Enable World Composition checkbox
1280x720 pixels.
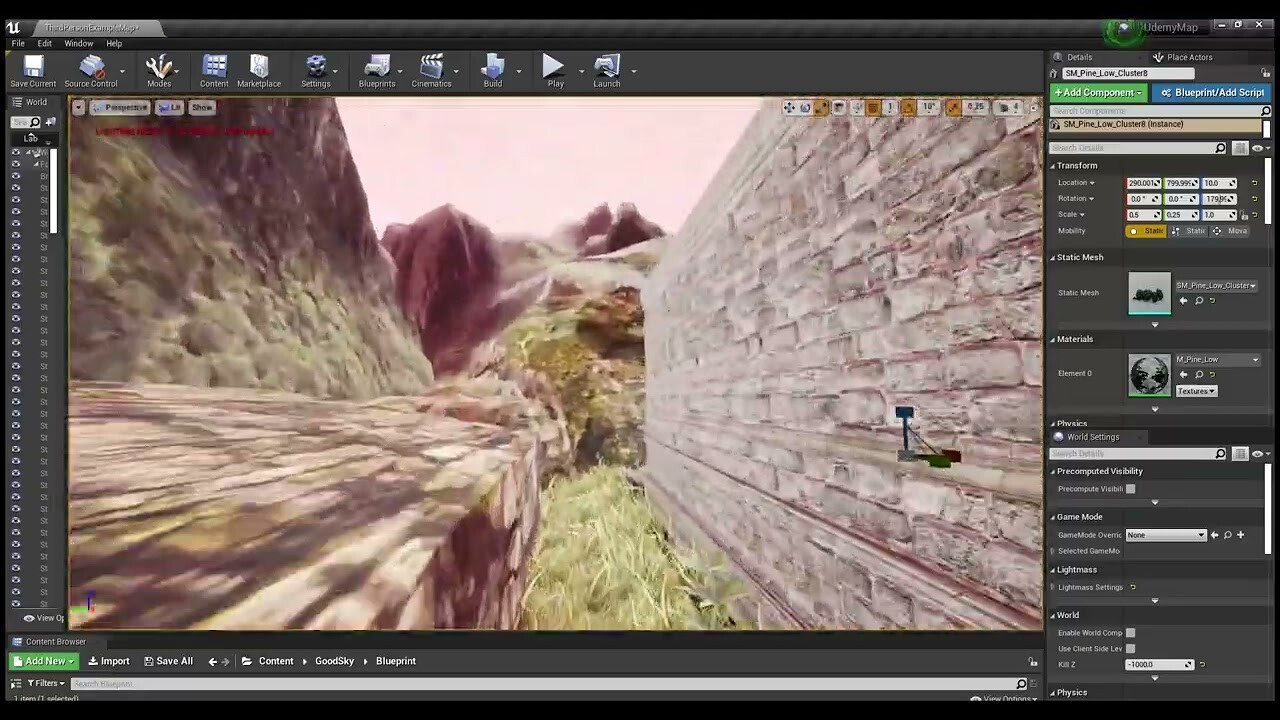(1130, 632)
